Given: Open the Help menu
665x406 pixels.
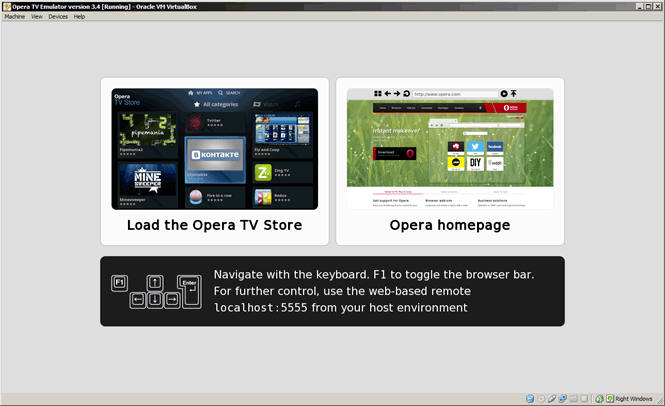Looking at the screenshot, I should (79, 17).
